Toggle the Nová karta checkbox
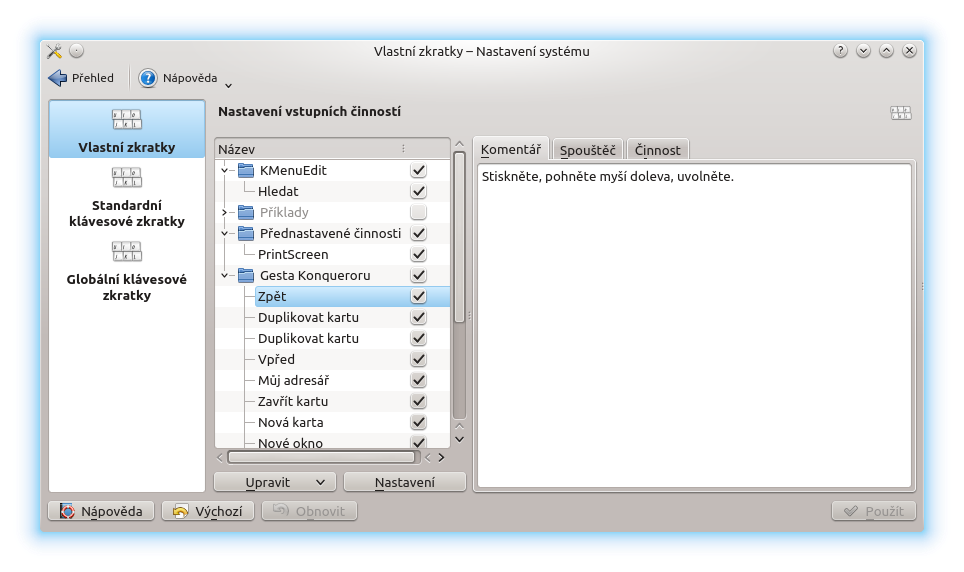964x572 pixels. (x=419, y=422)
